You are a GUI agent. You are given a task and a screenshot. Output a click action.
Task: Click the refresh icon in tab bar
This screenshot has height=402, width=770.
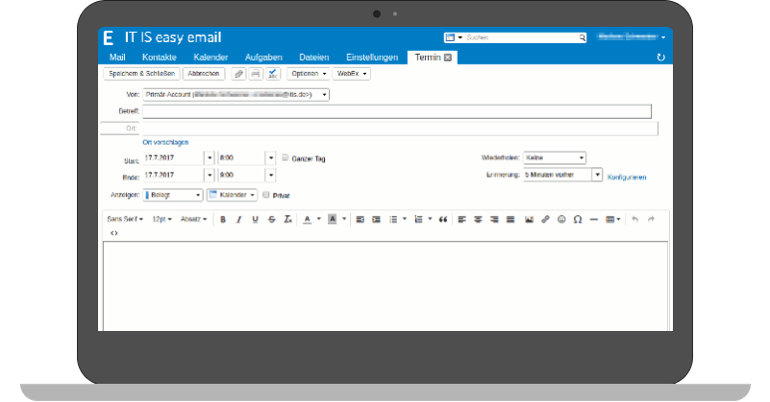click(x=660, y=58)
